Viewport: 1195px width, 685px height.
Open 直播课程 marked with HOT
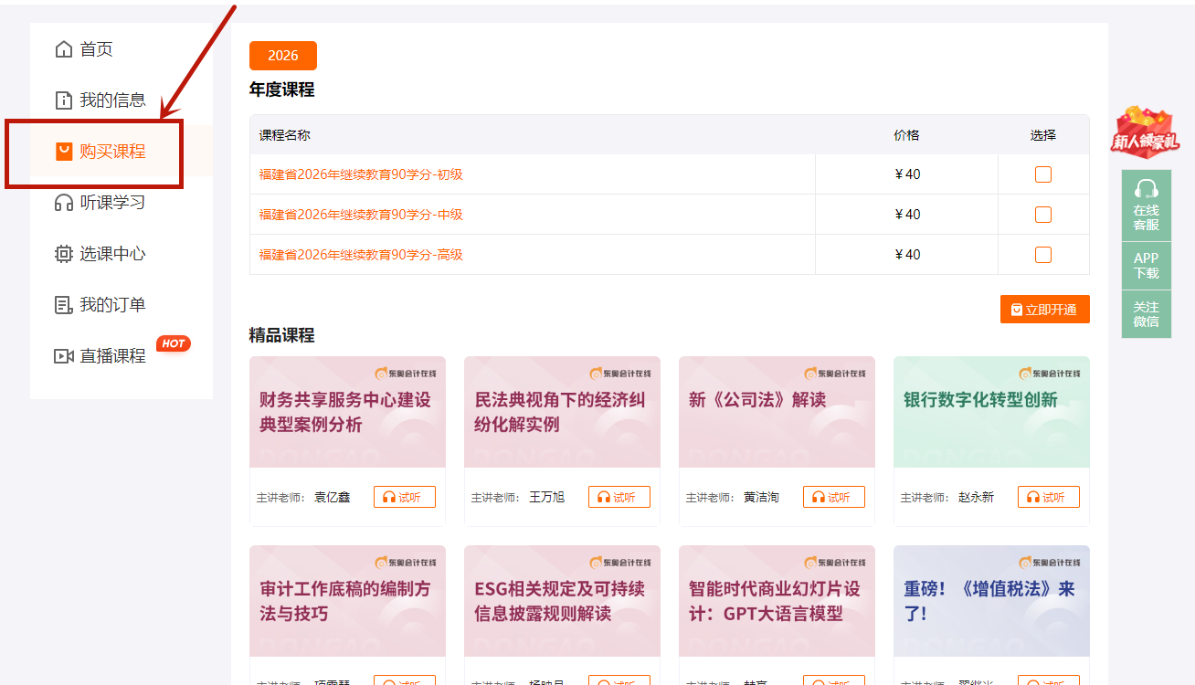pyautogui.click(x=113, y=356)
